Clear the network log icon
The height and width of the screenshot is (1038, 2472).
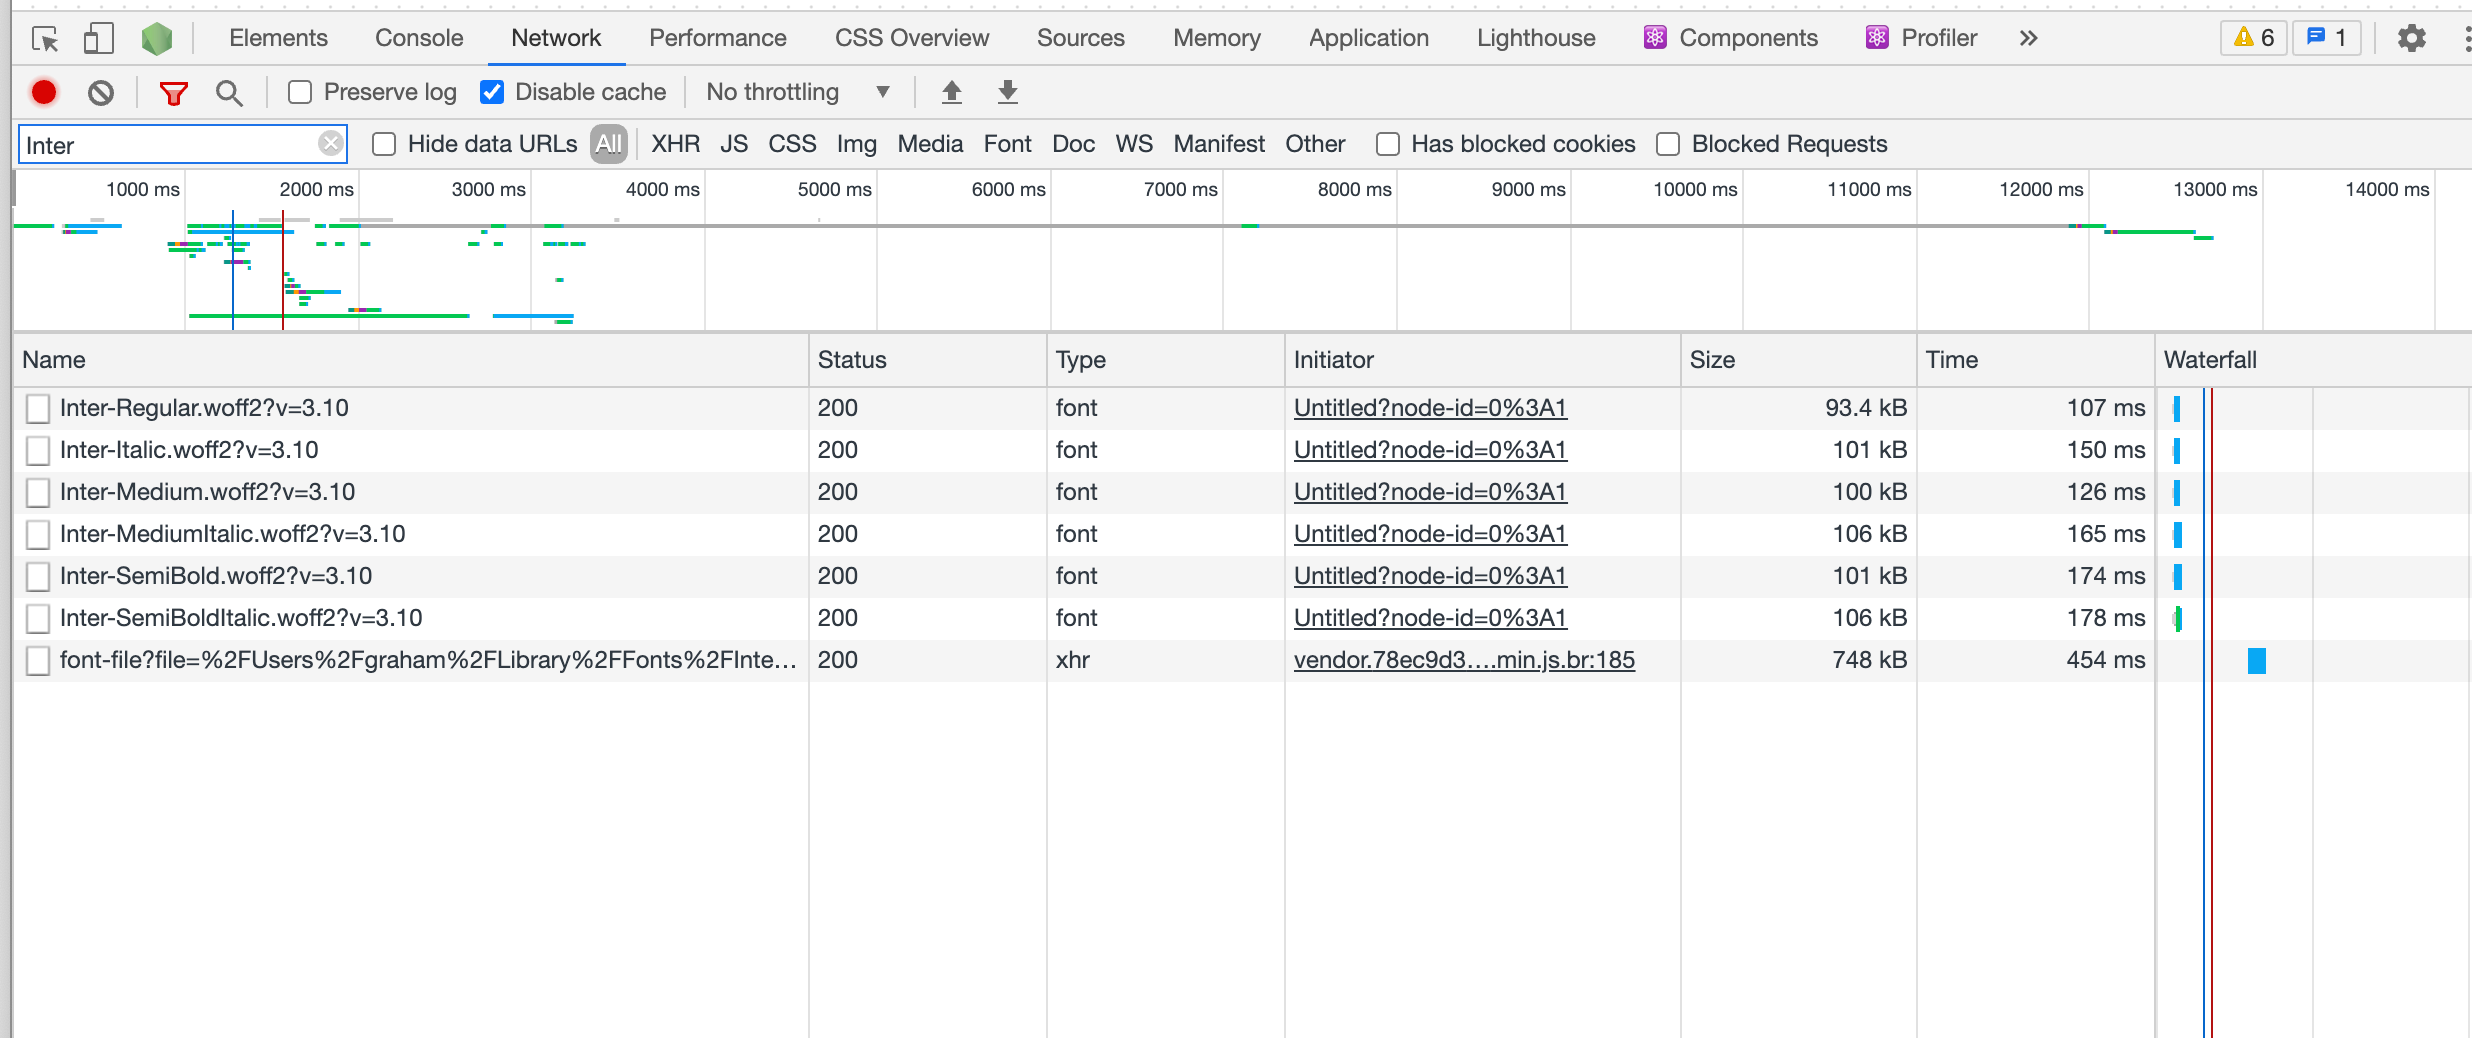coord(100,93)
